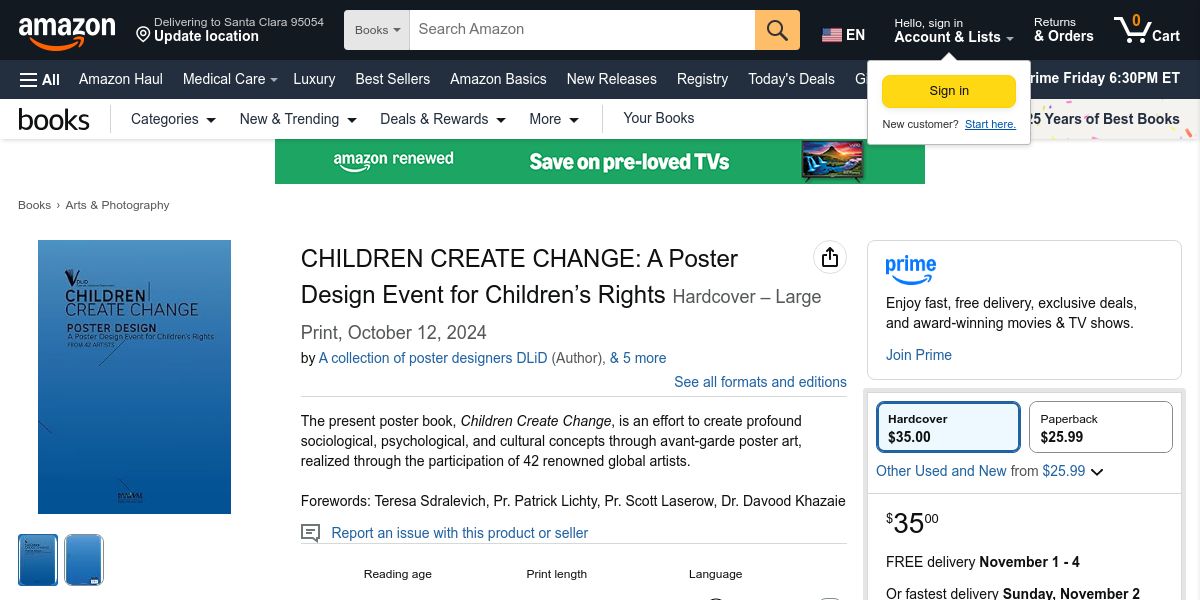Open the Books search category dropdown
Viewport: 1200px width, 600px height.
[377, 30]
